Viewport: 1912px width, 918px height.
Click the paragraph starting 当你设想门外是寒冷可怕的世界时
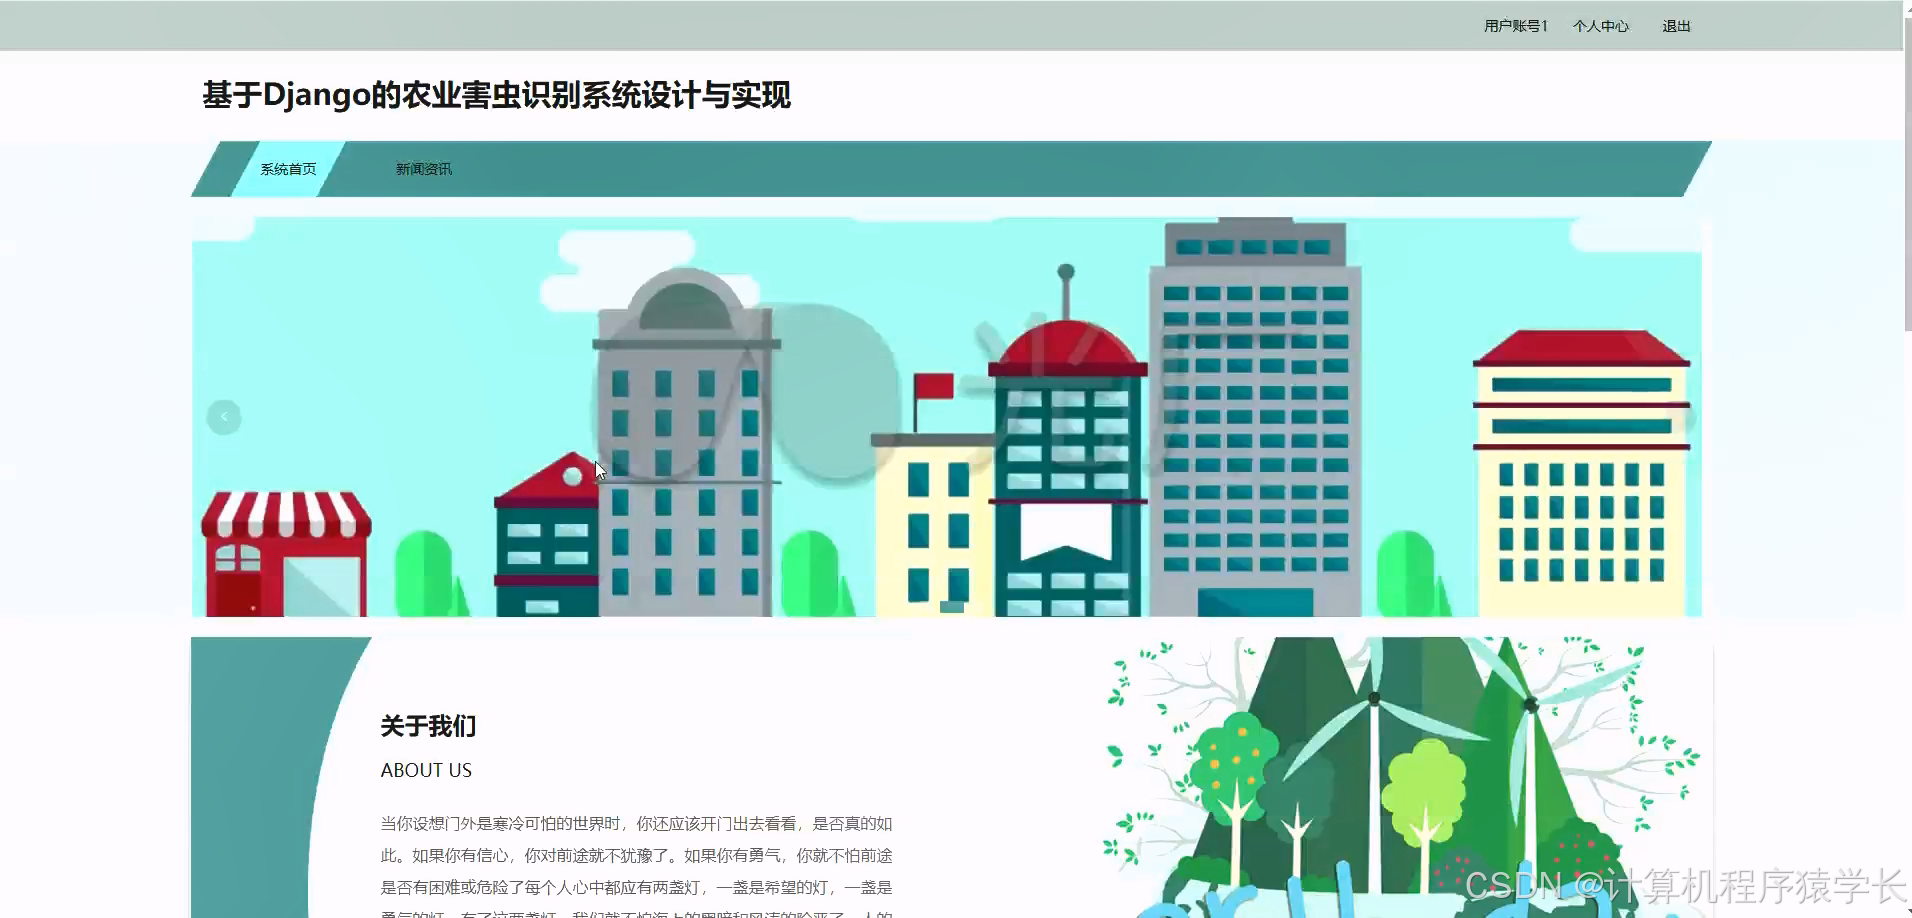tap(636, 868)
